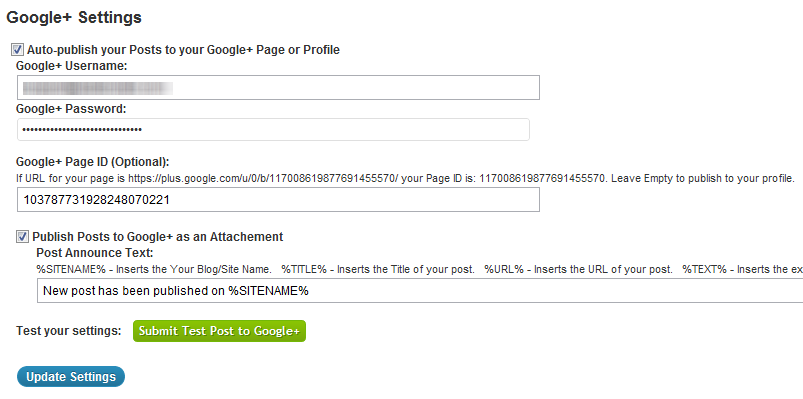Click the %SITENAME% placeholder description
The image size is (803, 399).
click(x=154, y=269)
